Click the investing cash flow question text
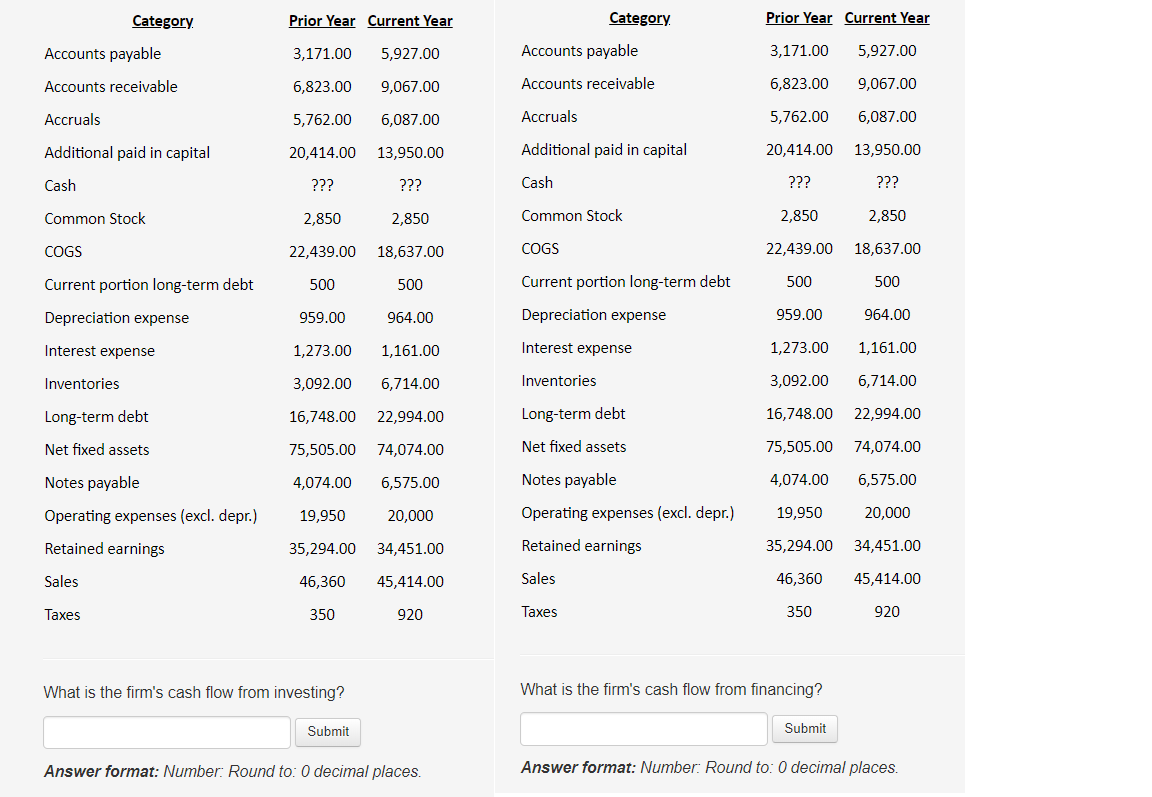The width and height of the screenshot is (1152, 797). 193,692
